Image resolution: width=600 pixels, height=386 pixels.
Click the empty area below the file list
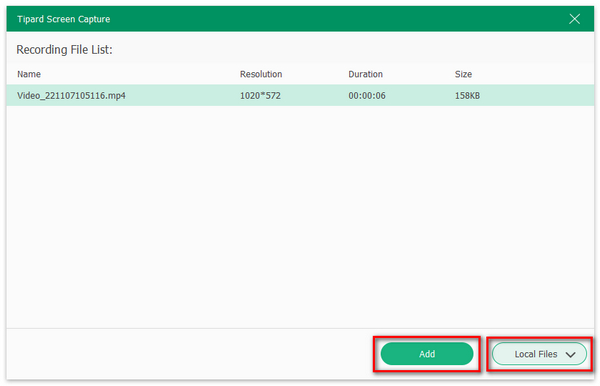pos(300,217)
